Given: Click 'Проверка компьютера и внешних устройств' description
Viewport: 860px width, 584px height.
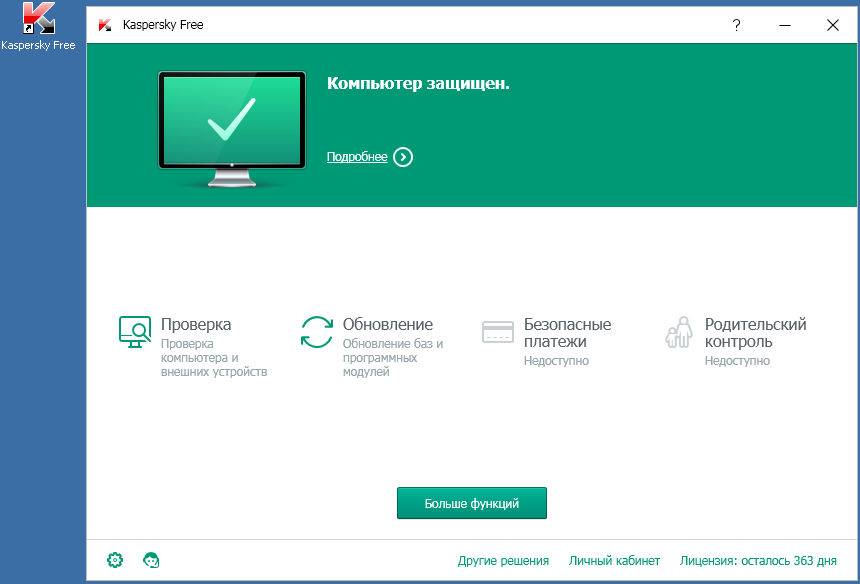Looking at the screenshot, I should click(214, 358).
